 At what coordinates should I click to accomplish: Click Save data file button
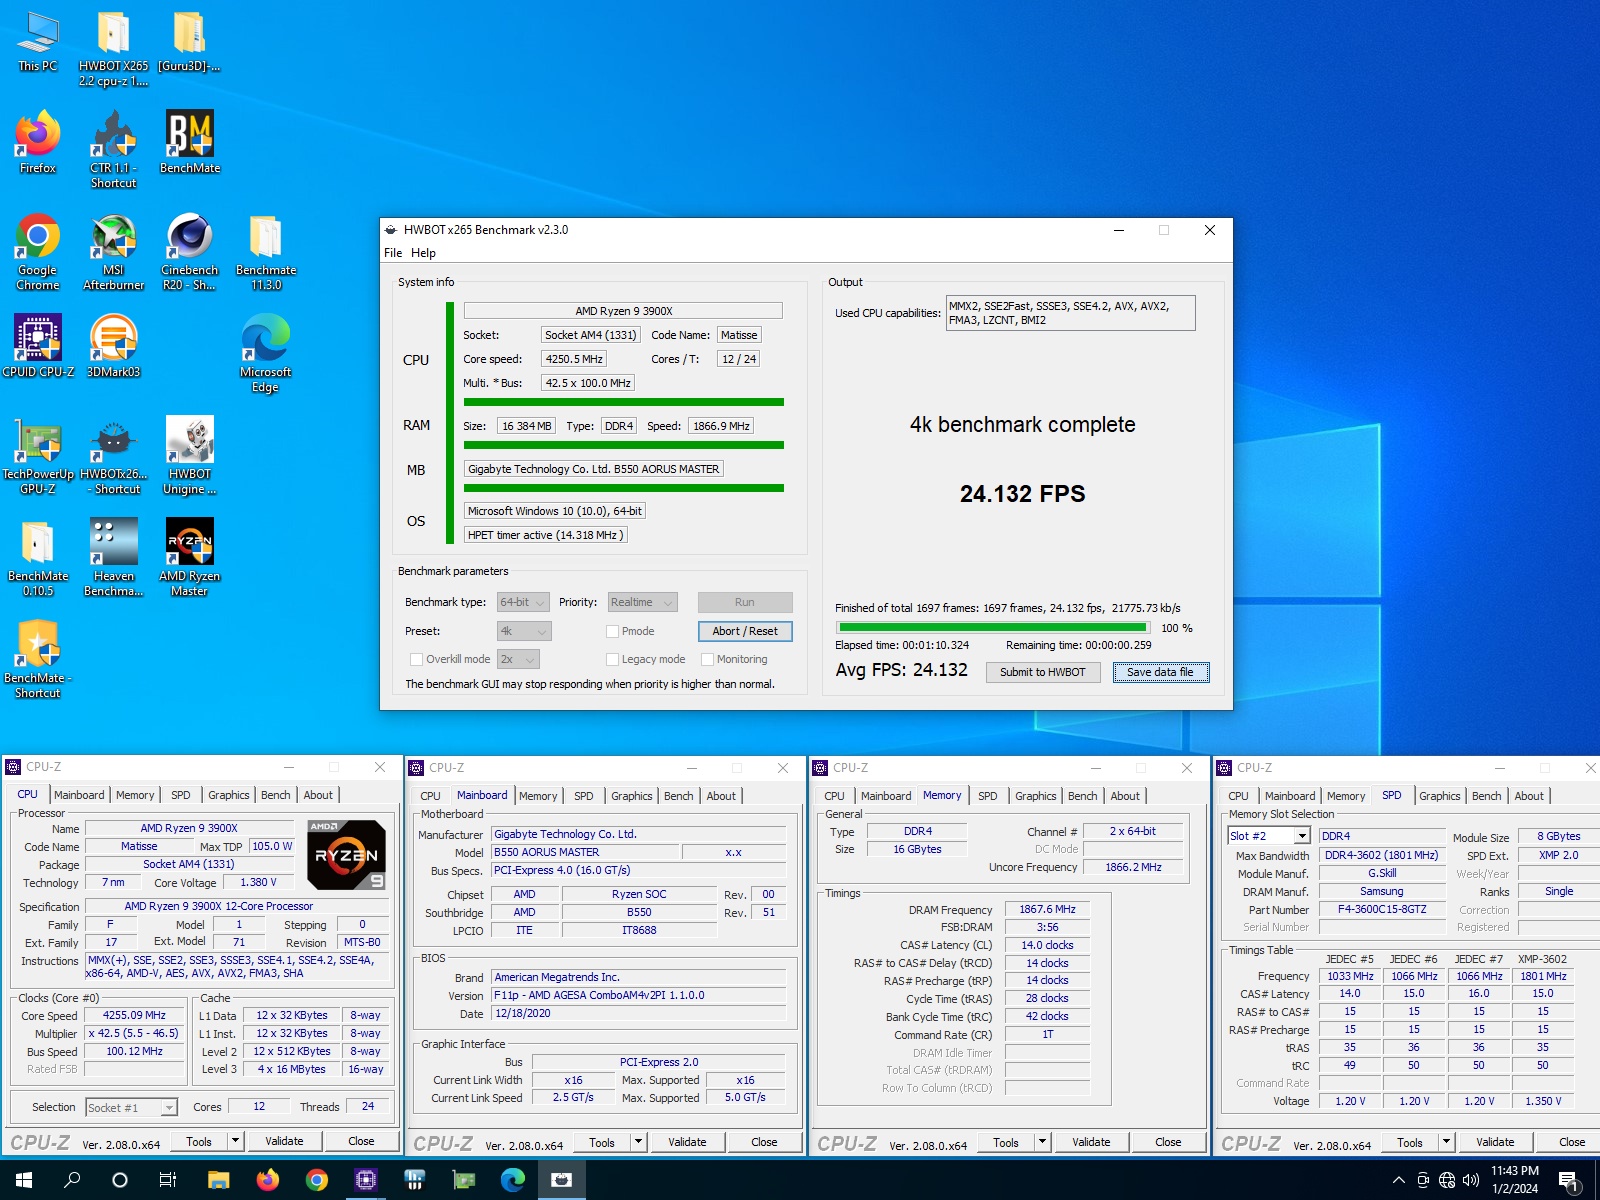[x=1161, y=672]
